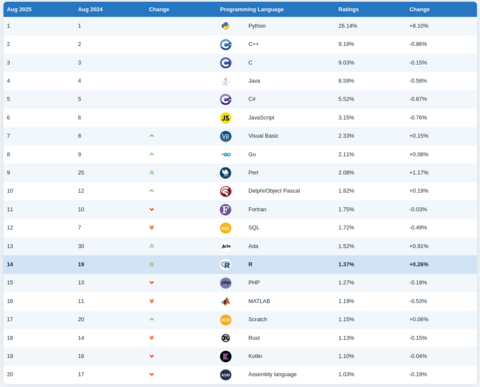Screen dimensions: 480x387
Task: Click the green up arrow for Scratch
Action: click(152, 319)
